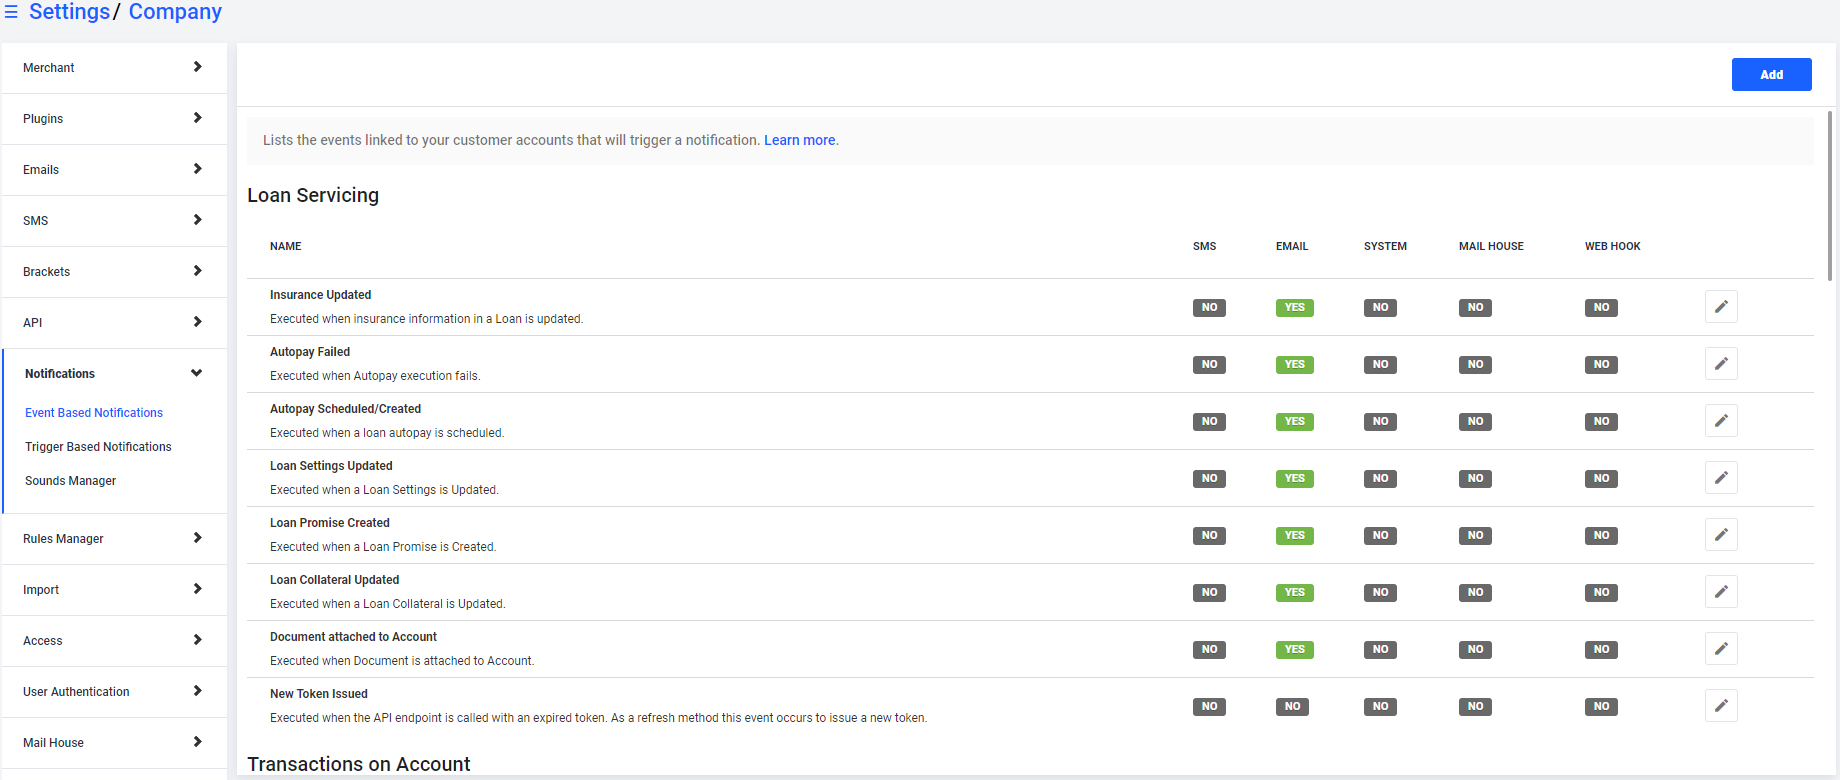Expand the API menu section
The image size is (1840, 780).
point(114,323)
